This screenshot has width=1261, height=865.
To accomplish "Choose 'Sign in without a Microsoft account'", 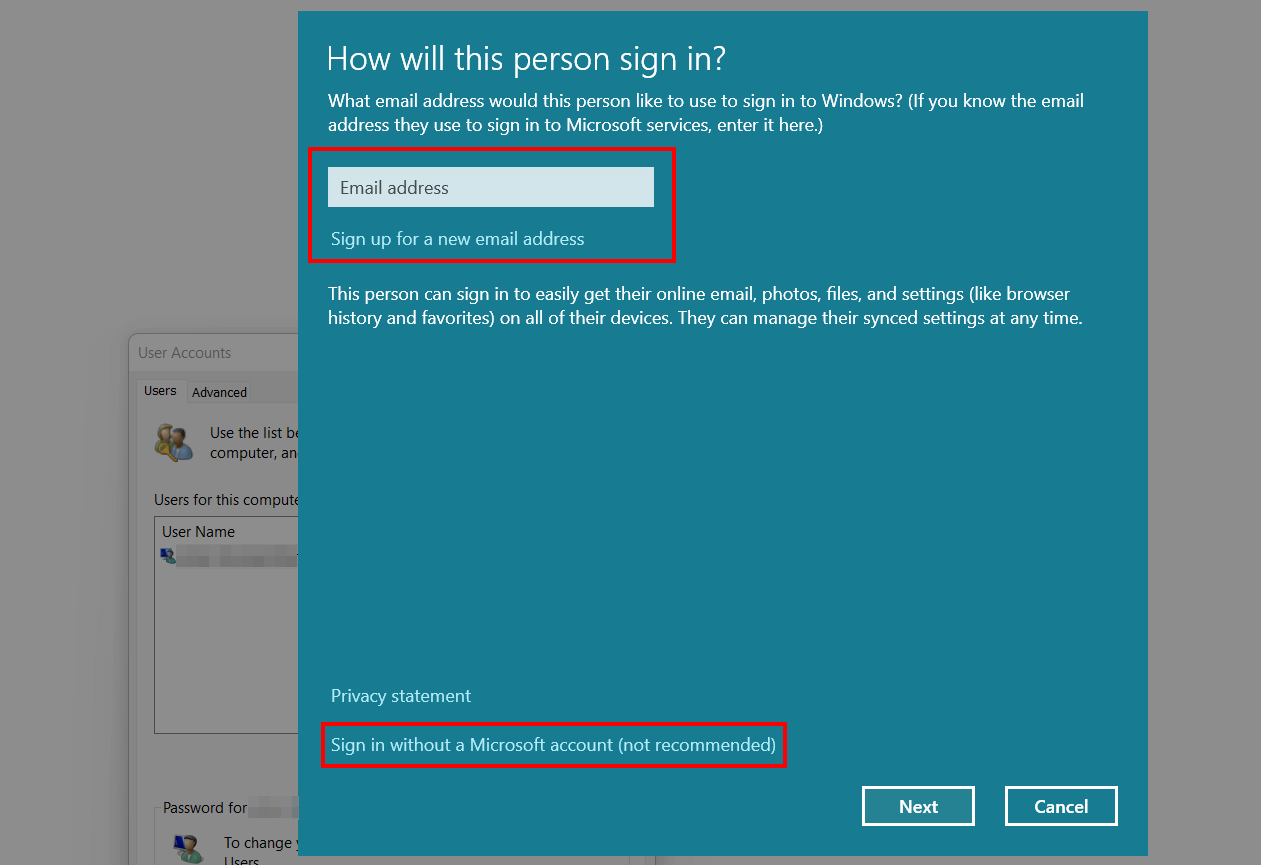I will coord(553,745).
